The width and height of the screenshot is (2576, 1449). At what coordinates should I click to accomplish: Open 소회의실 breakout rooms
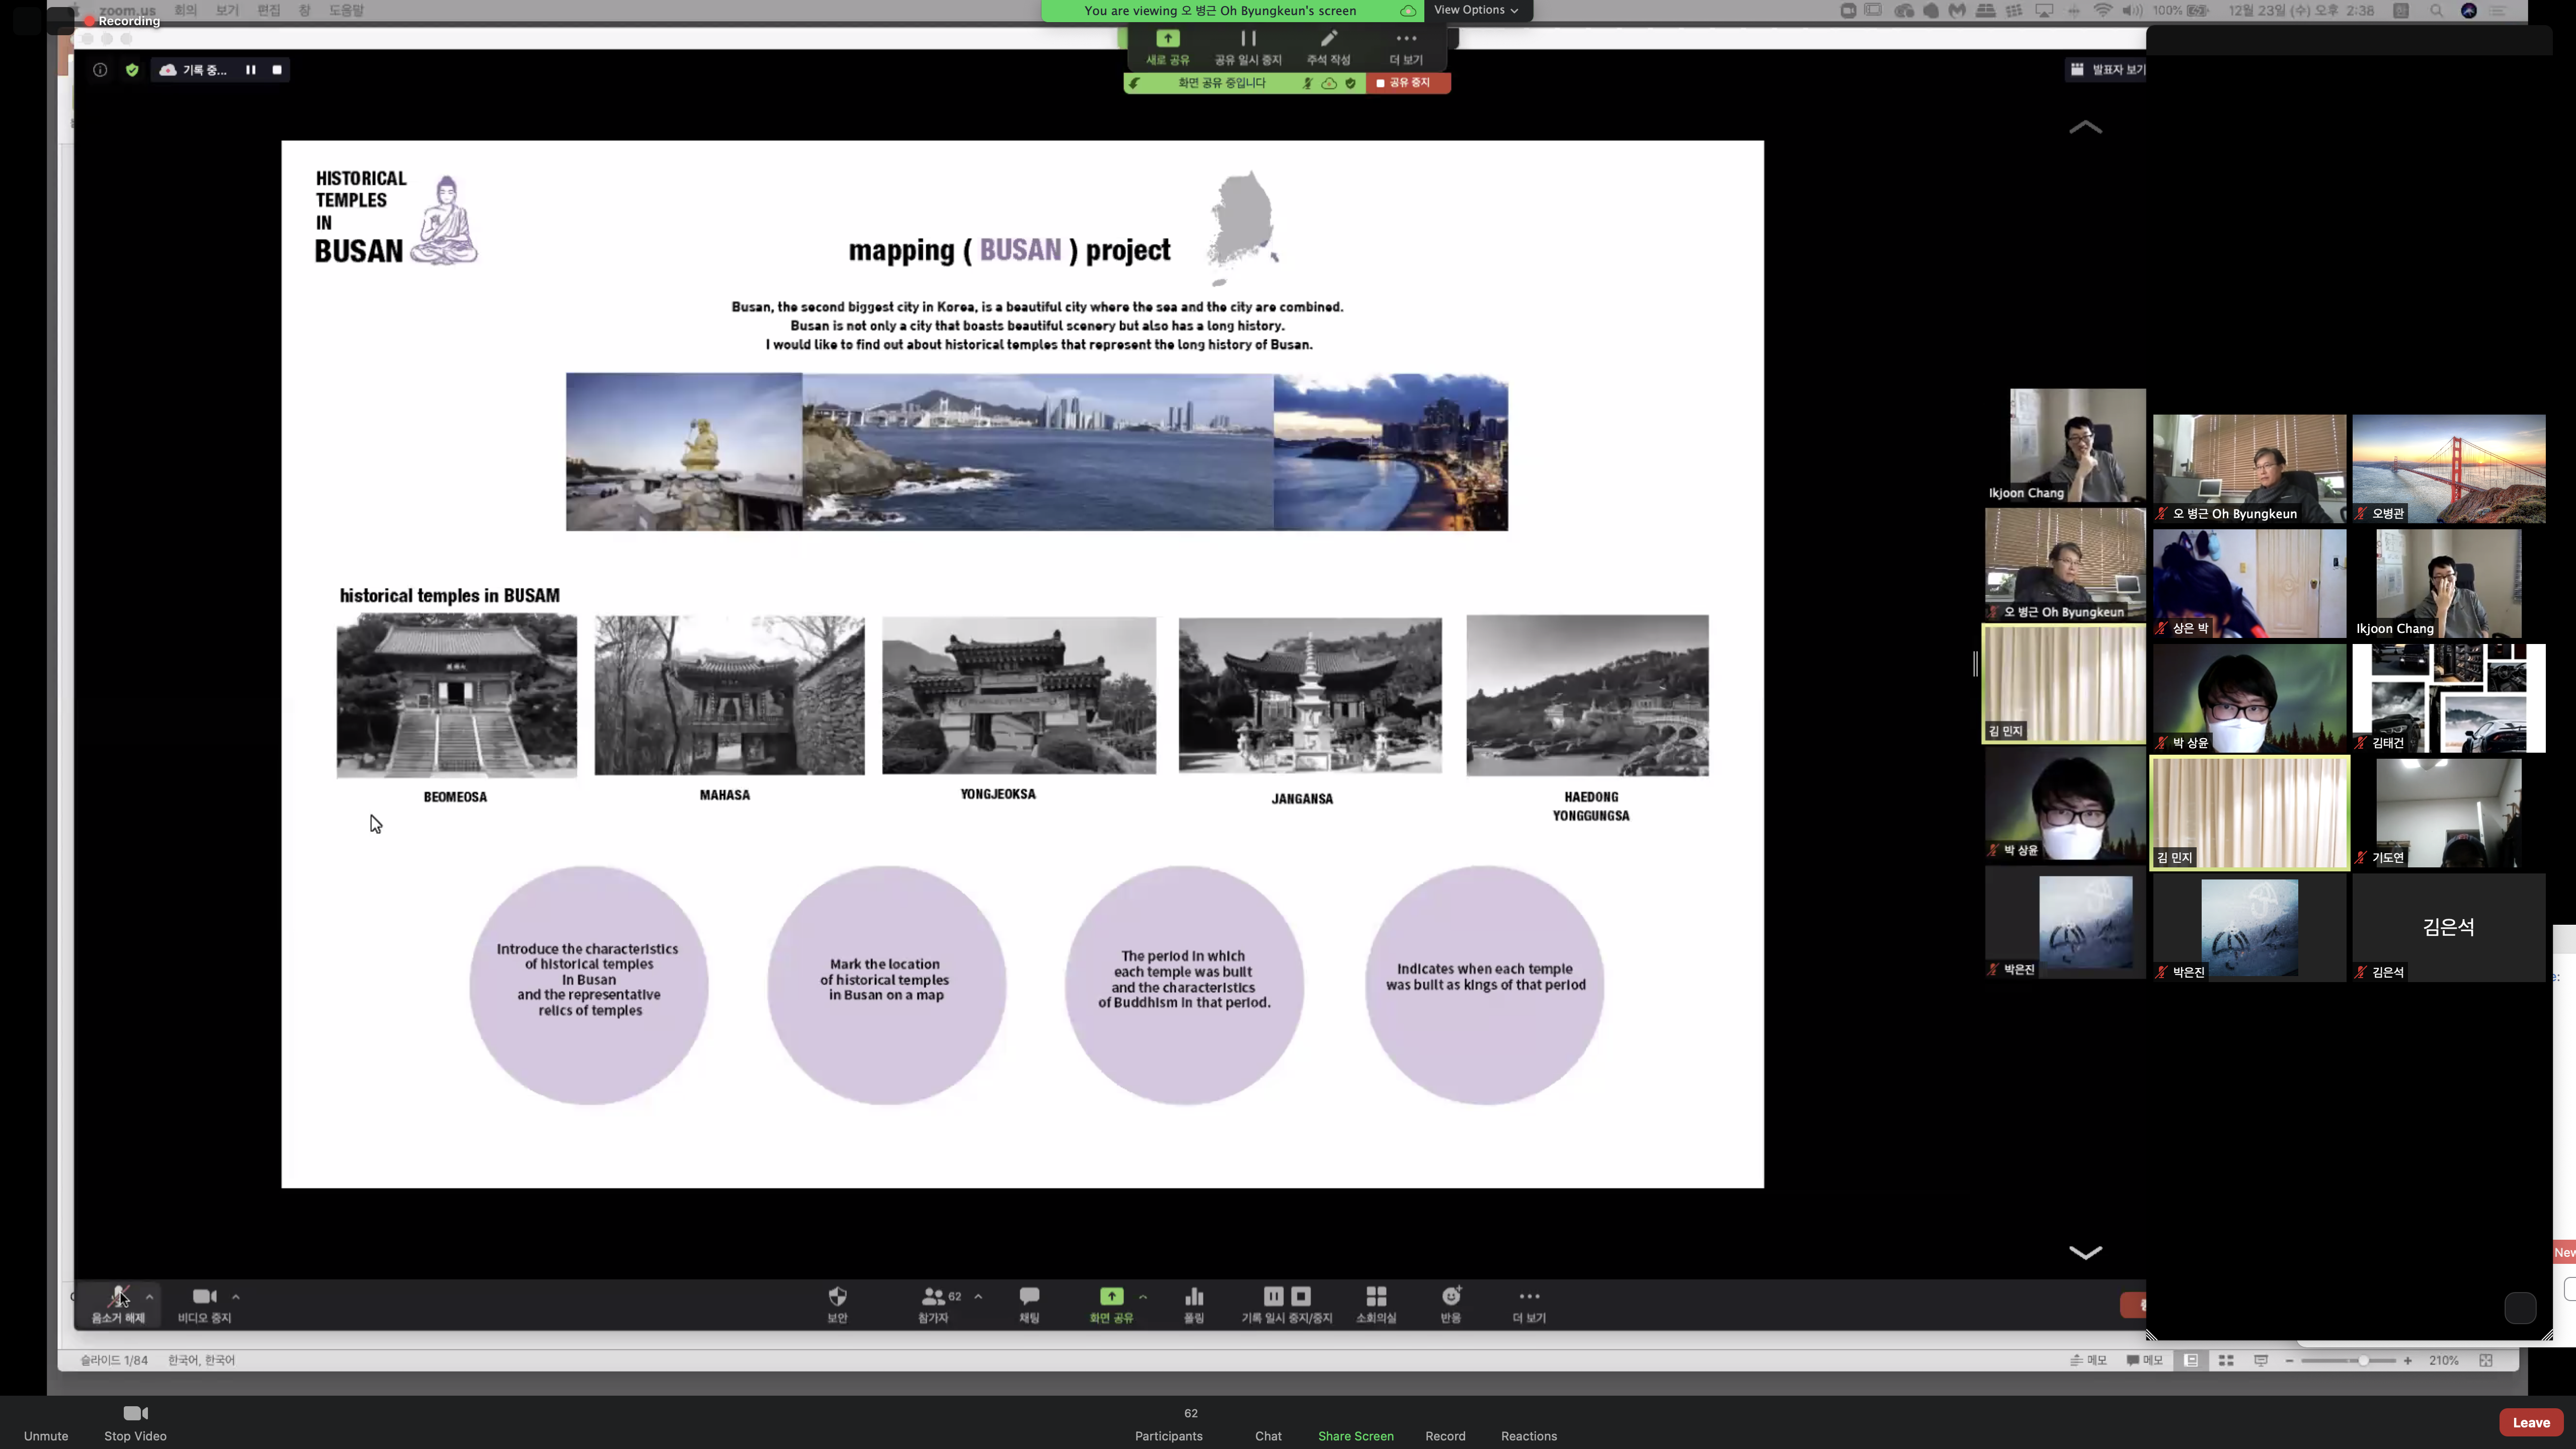tap(1376, 1305)
